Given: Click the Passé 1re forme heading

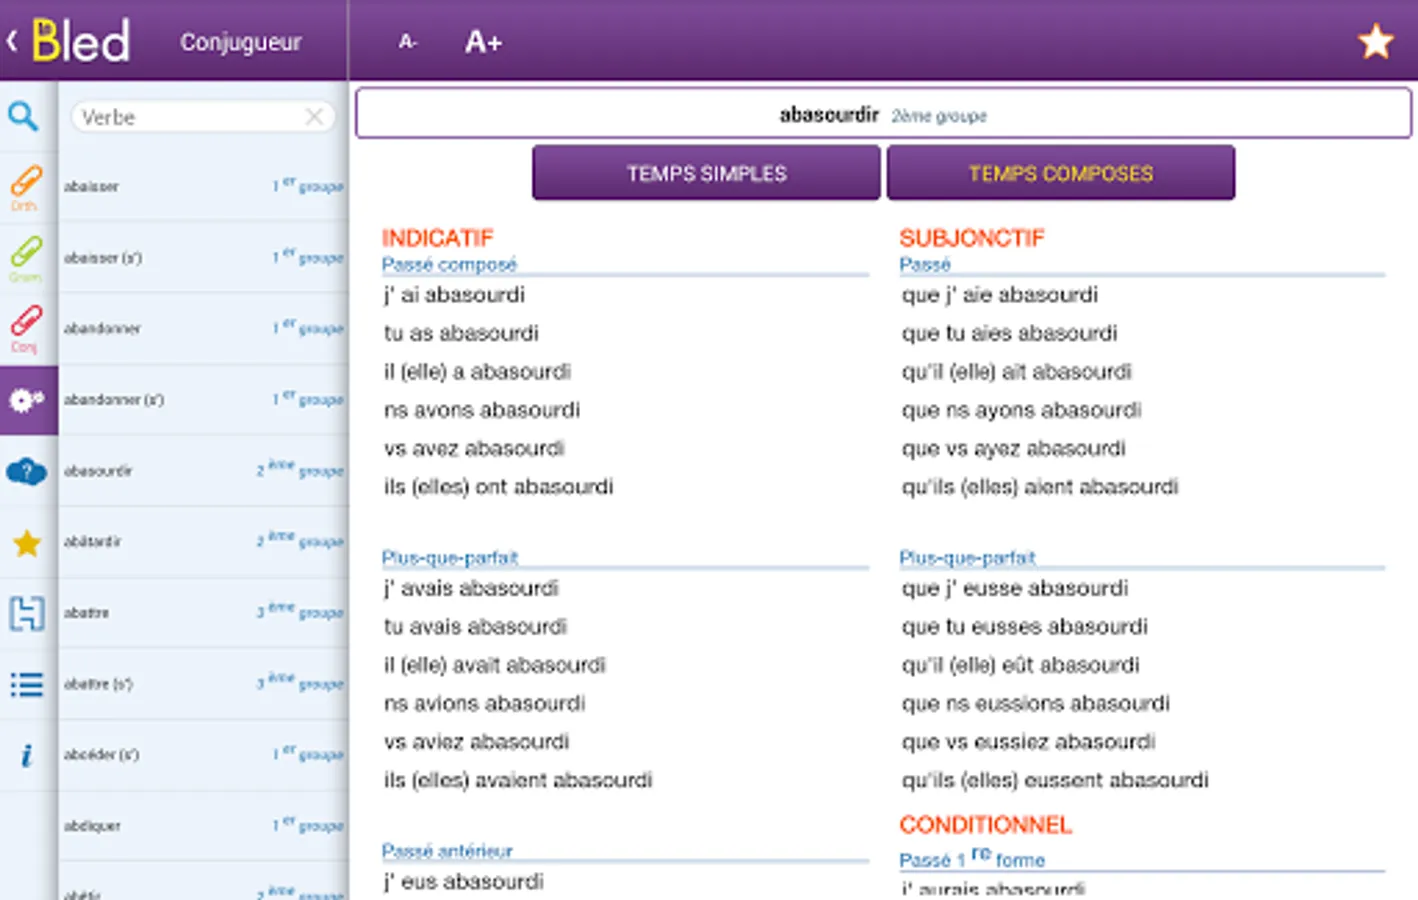Looking at the screenshot, I should coord(972,858).
